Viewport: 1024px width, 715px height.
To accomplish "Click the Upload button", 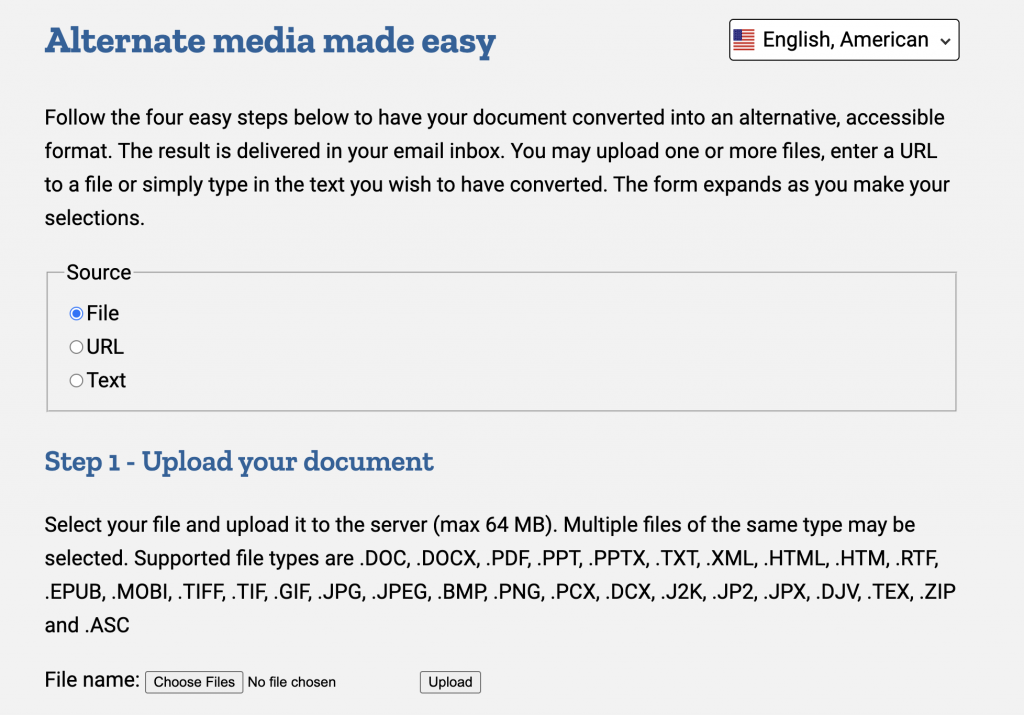I will (x=450, y=682).
